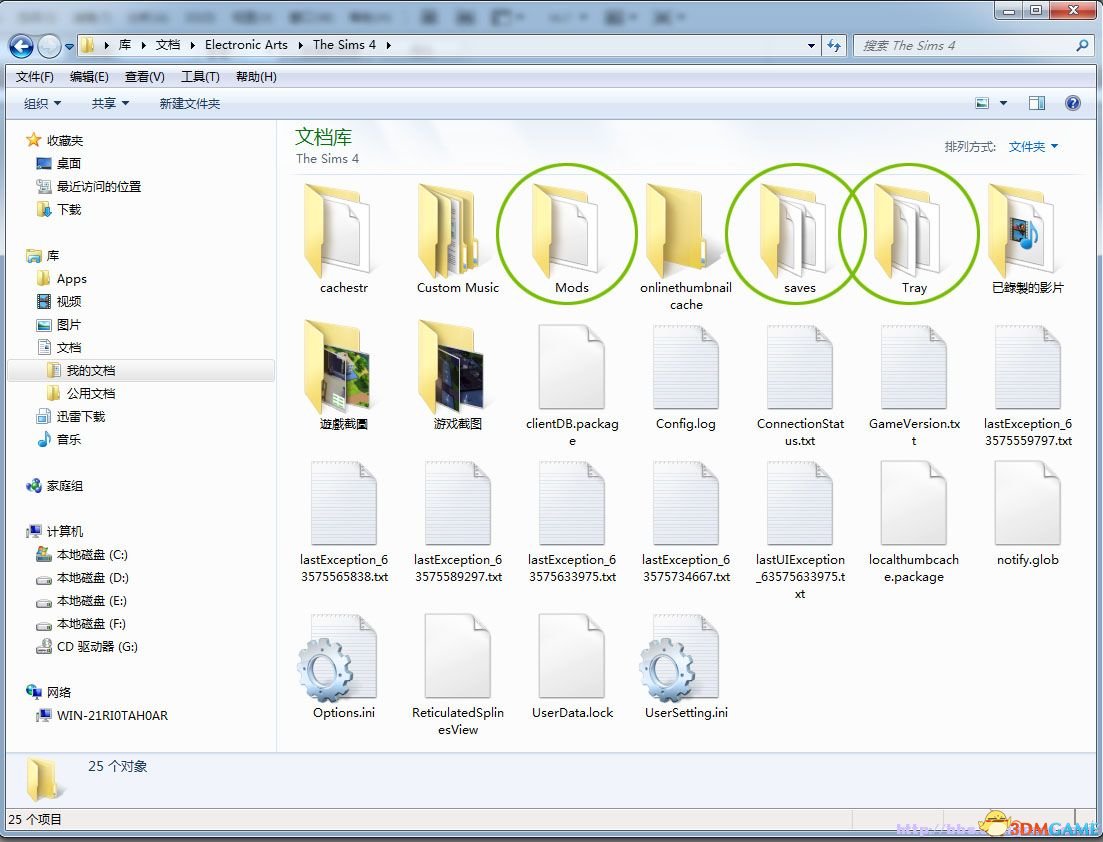Toggle the preview pane button

[x=1037, y=103]
